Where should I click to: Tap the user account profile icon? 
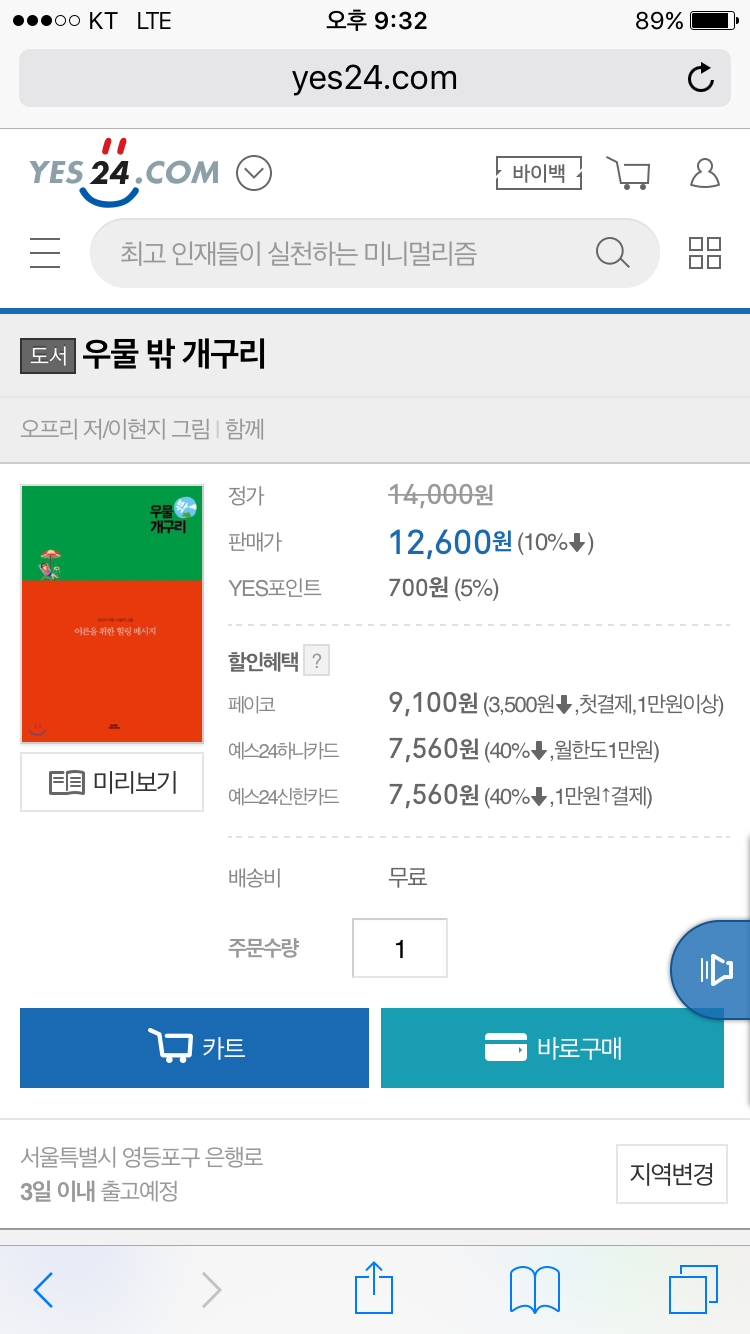(705, 173)
